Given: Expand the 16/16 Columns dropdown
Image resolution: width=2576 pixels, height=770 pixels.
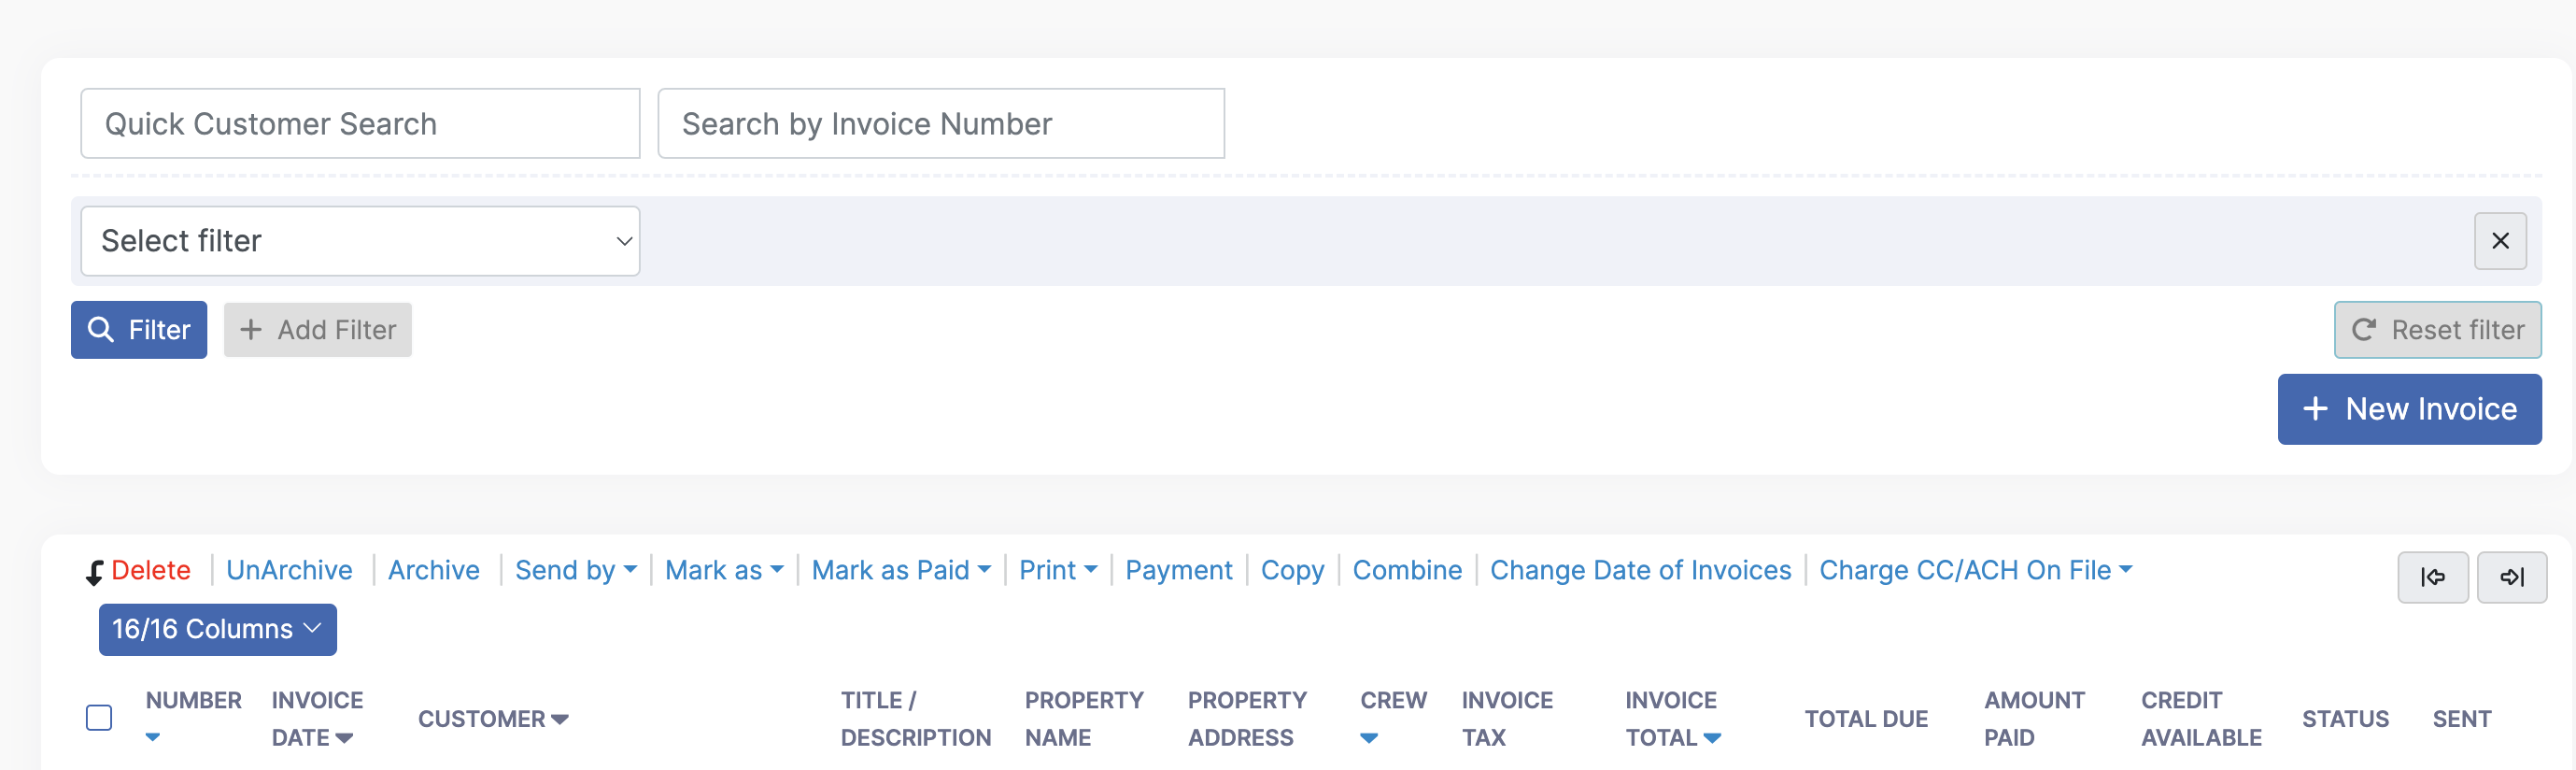Looking at the screenshot, I should point(217,629).
